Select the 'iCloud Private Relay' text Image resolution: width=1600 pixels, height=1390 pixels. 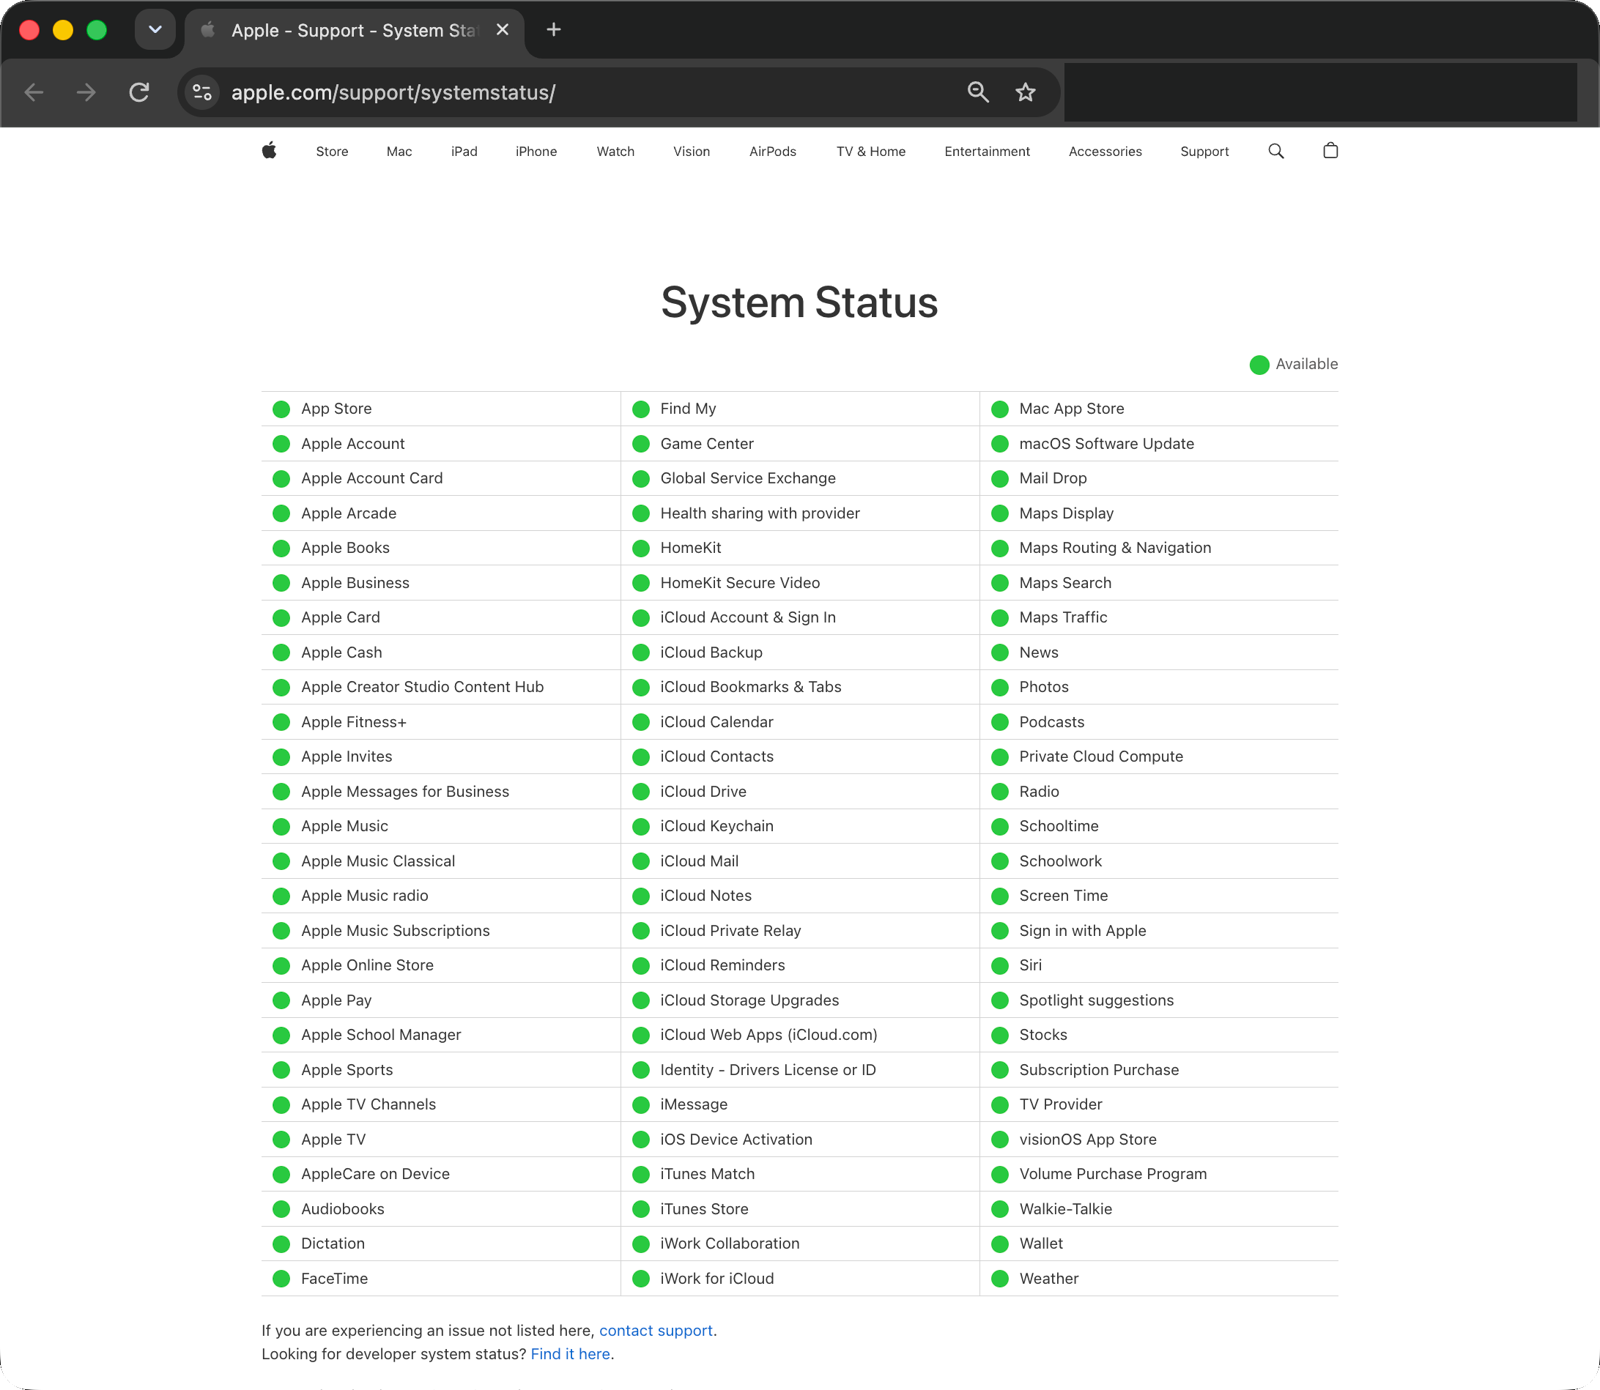pos(731,931)
